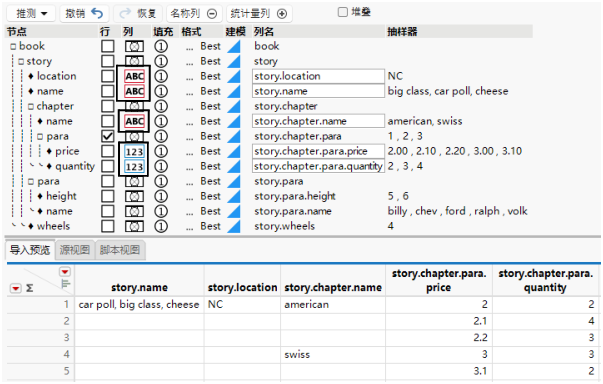
Task: Collapse the para node above height
Action: tap(31, 181)
